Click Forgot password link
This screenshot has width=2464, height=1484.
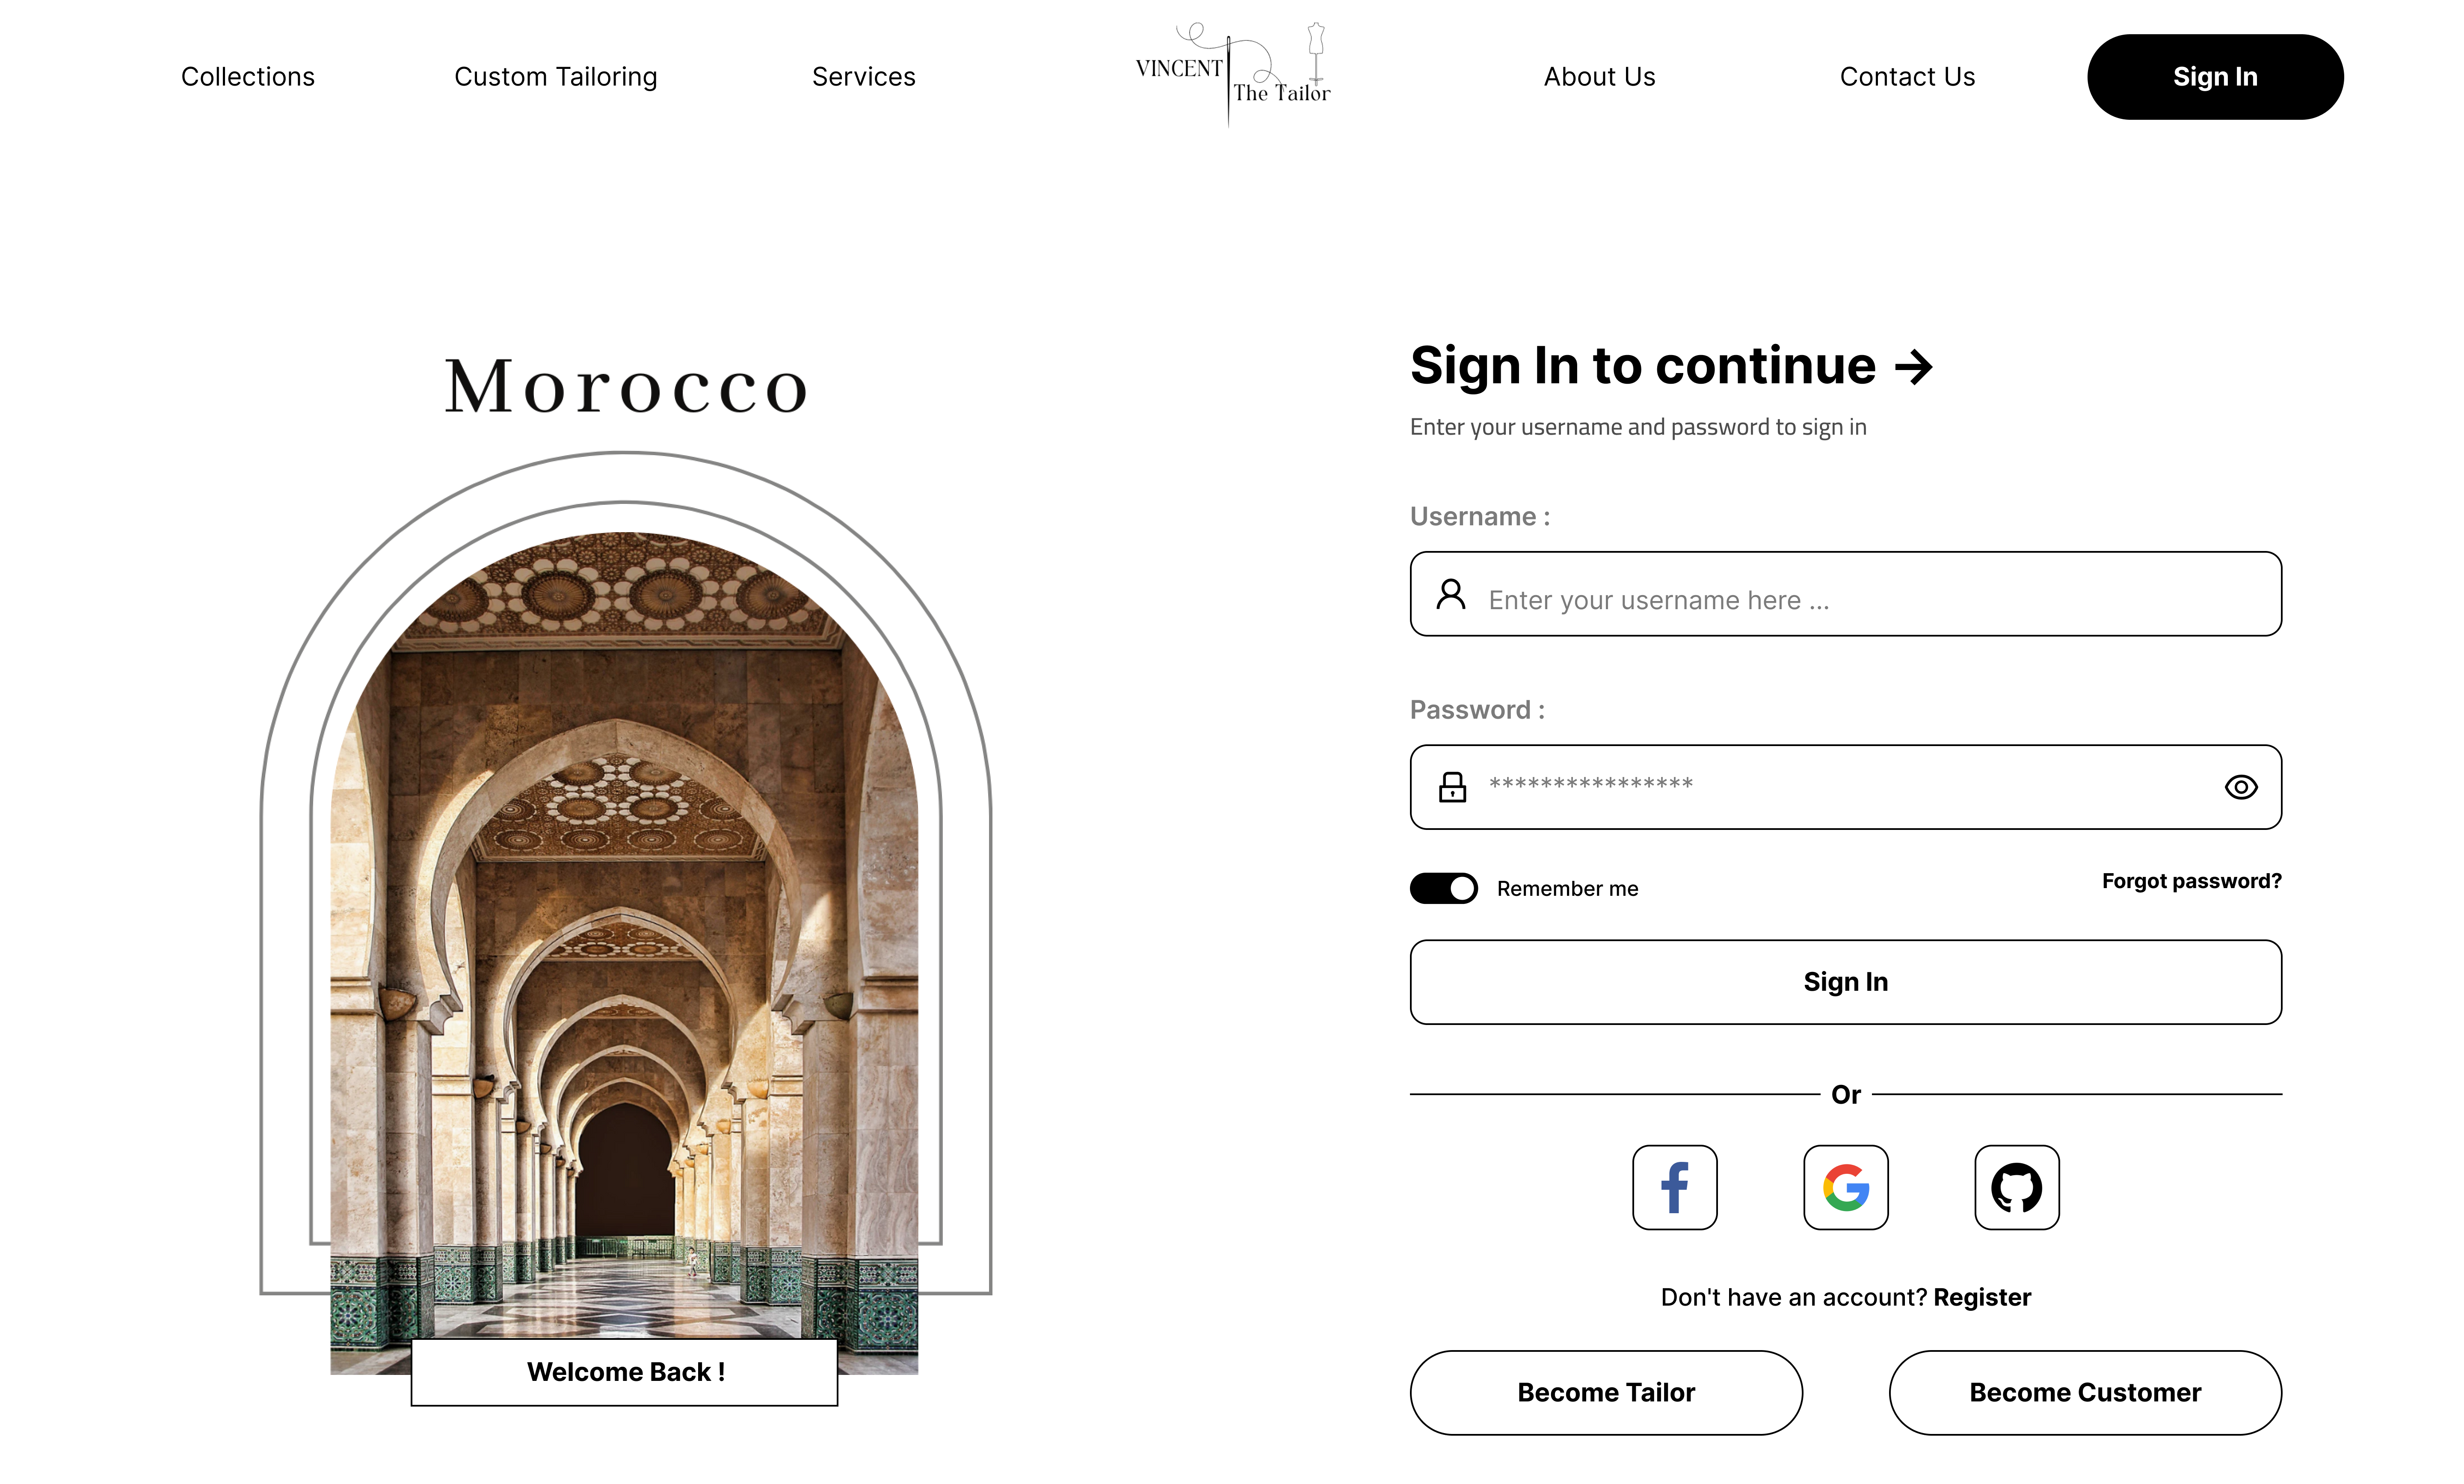2193,880
